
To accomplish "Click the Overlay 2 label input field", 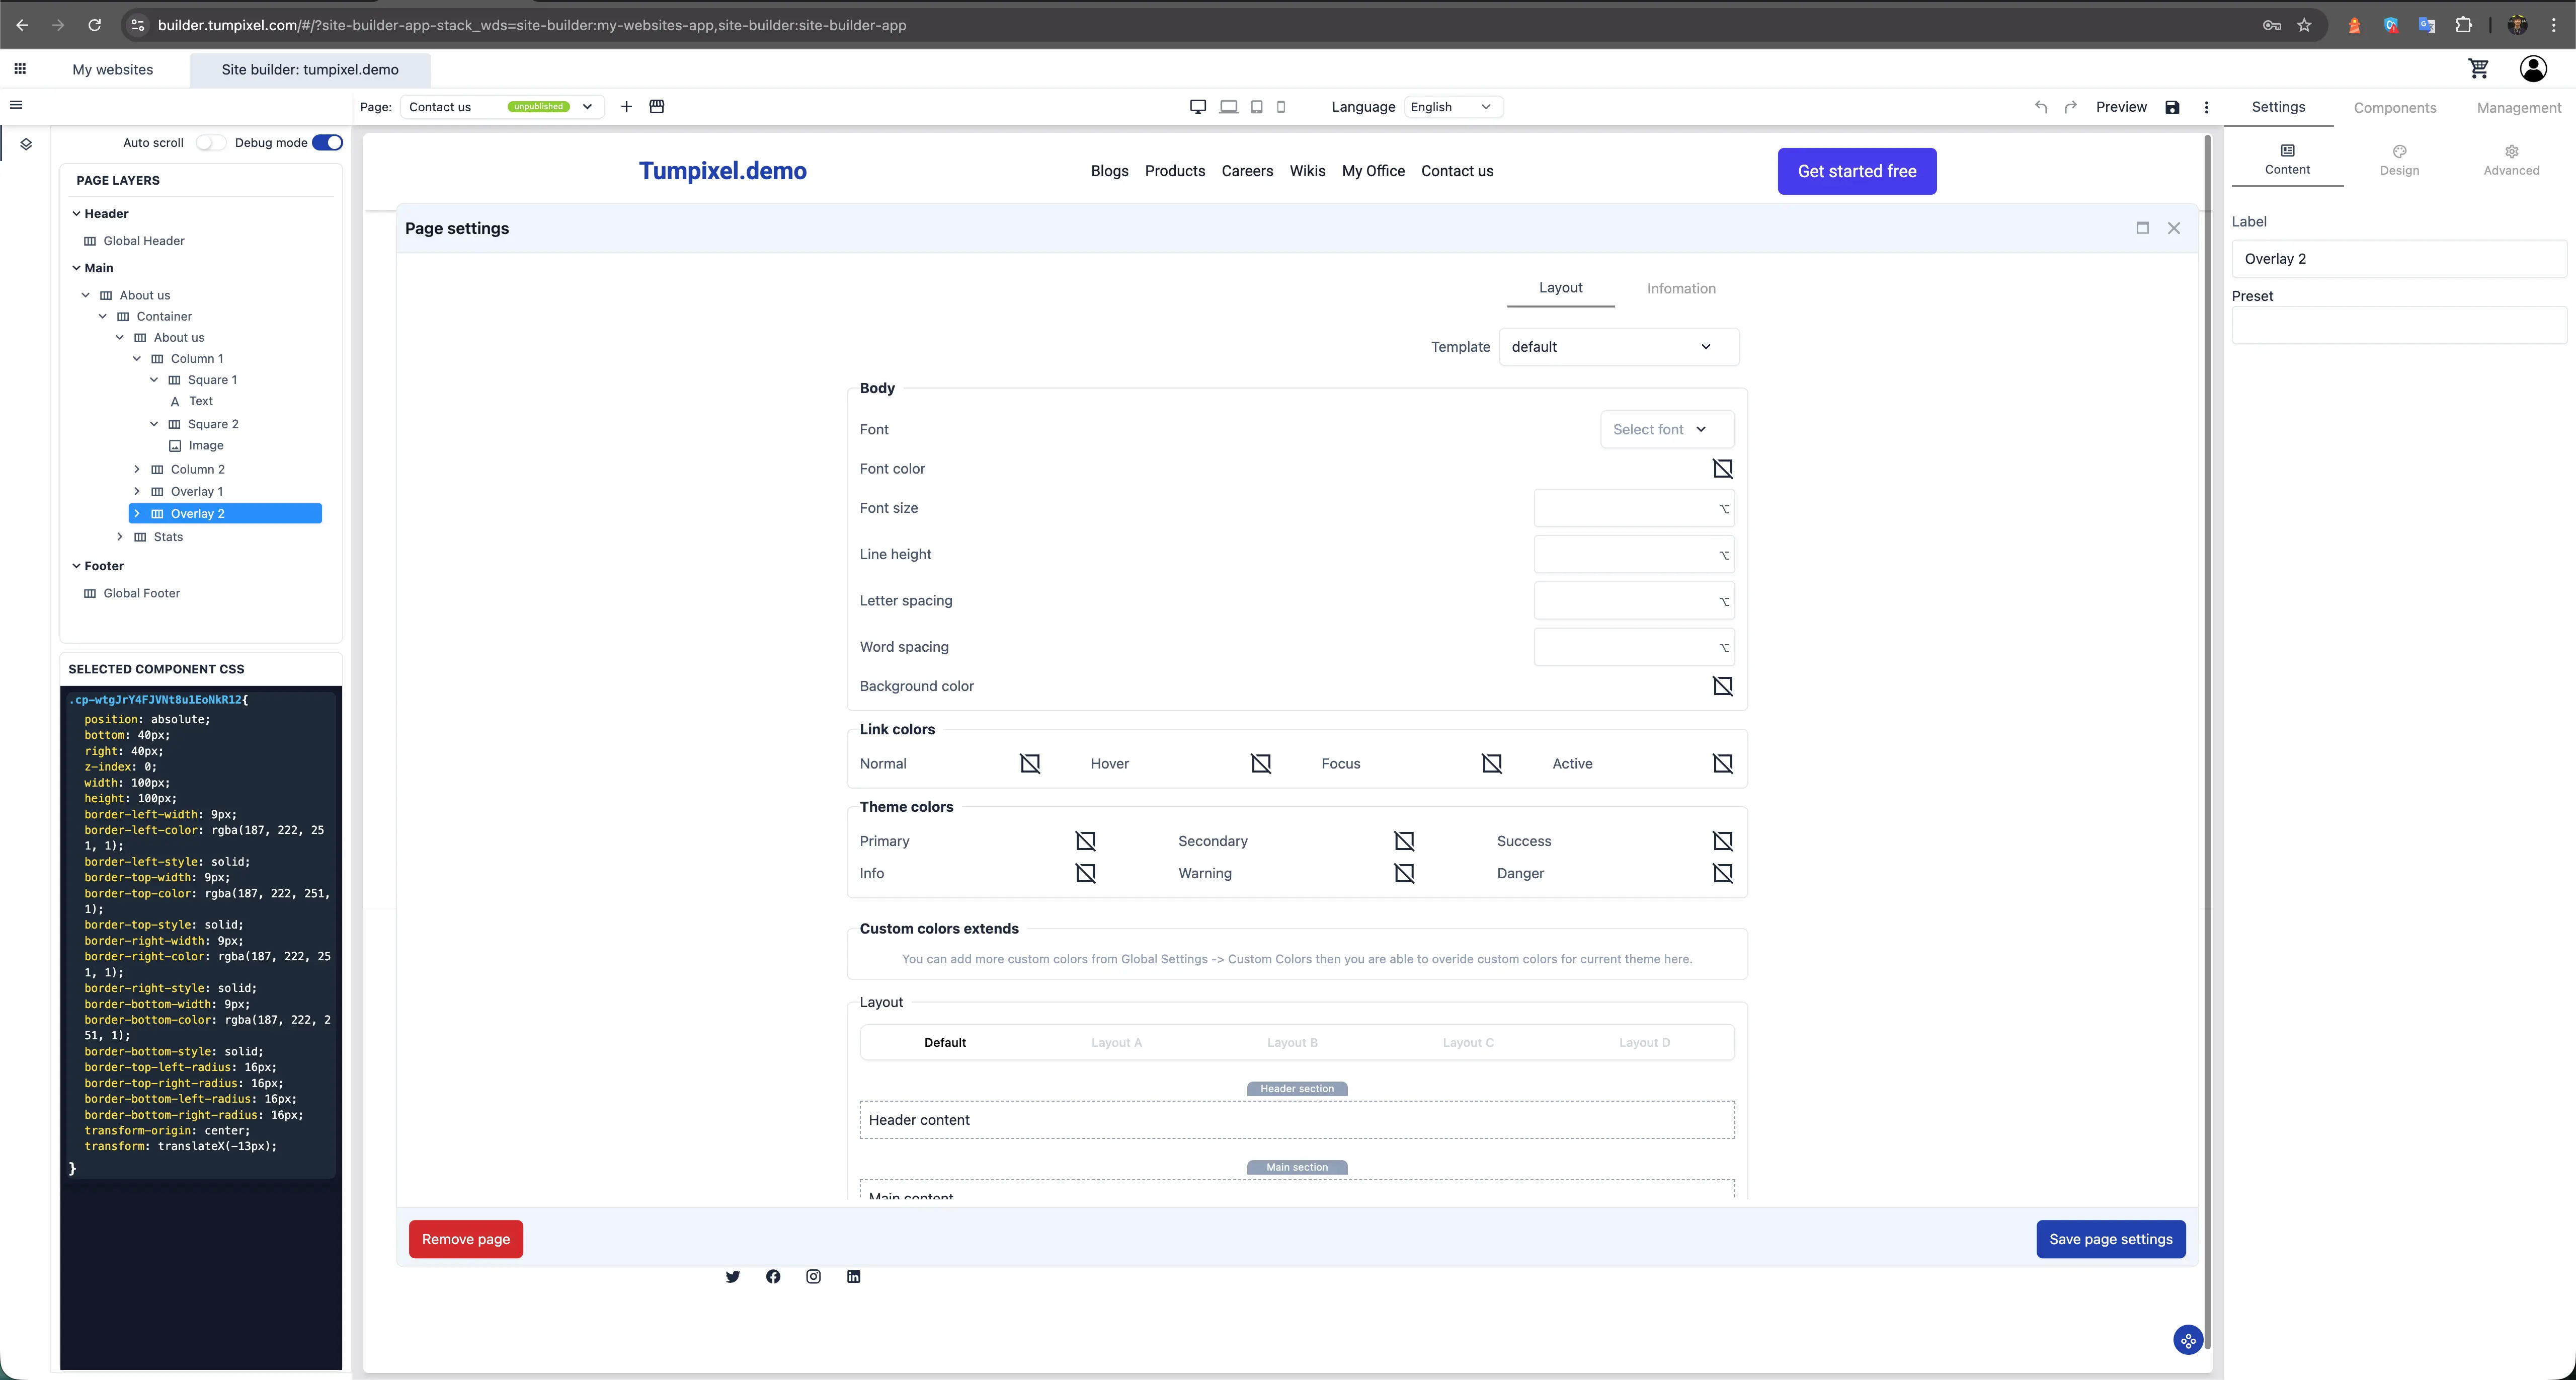I will point(2399,258).
